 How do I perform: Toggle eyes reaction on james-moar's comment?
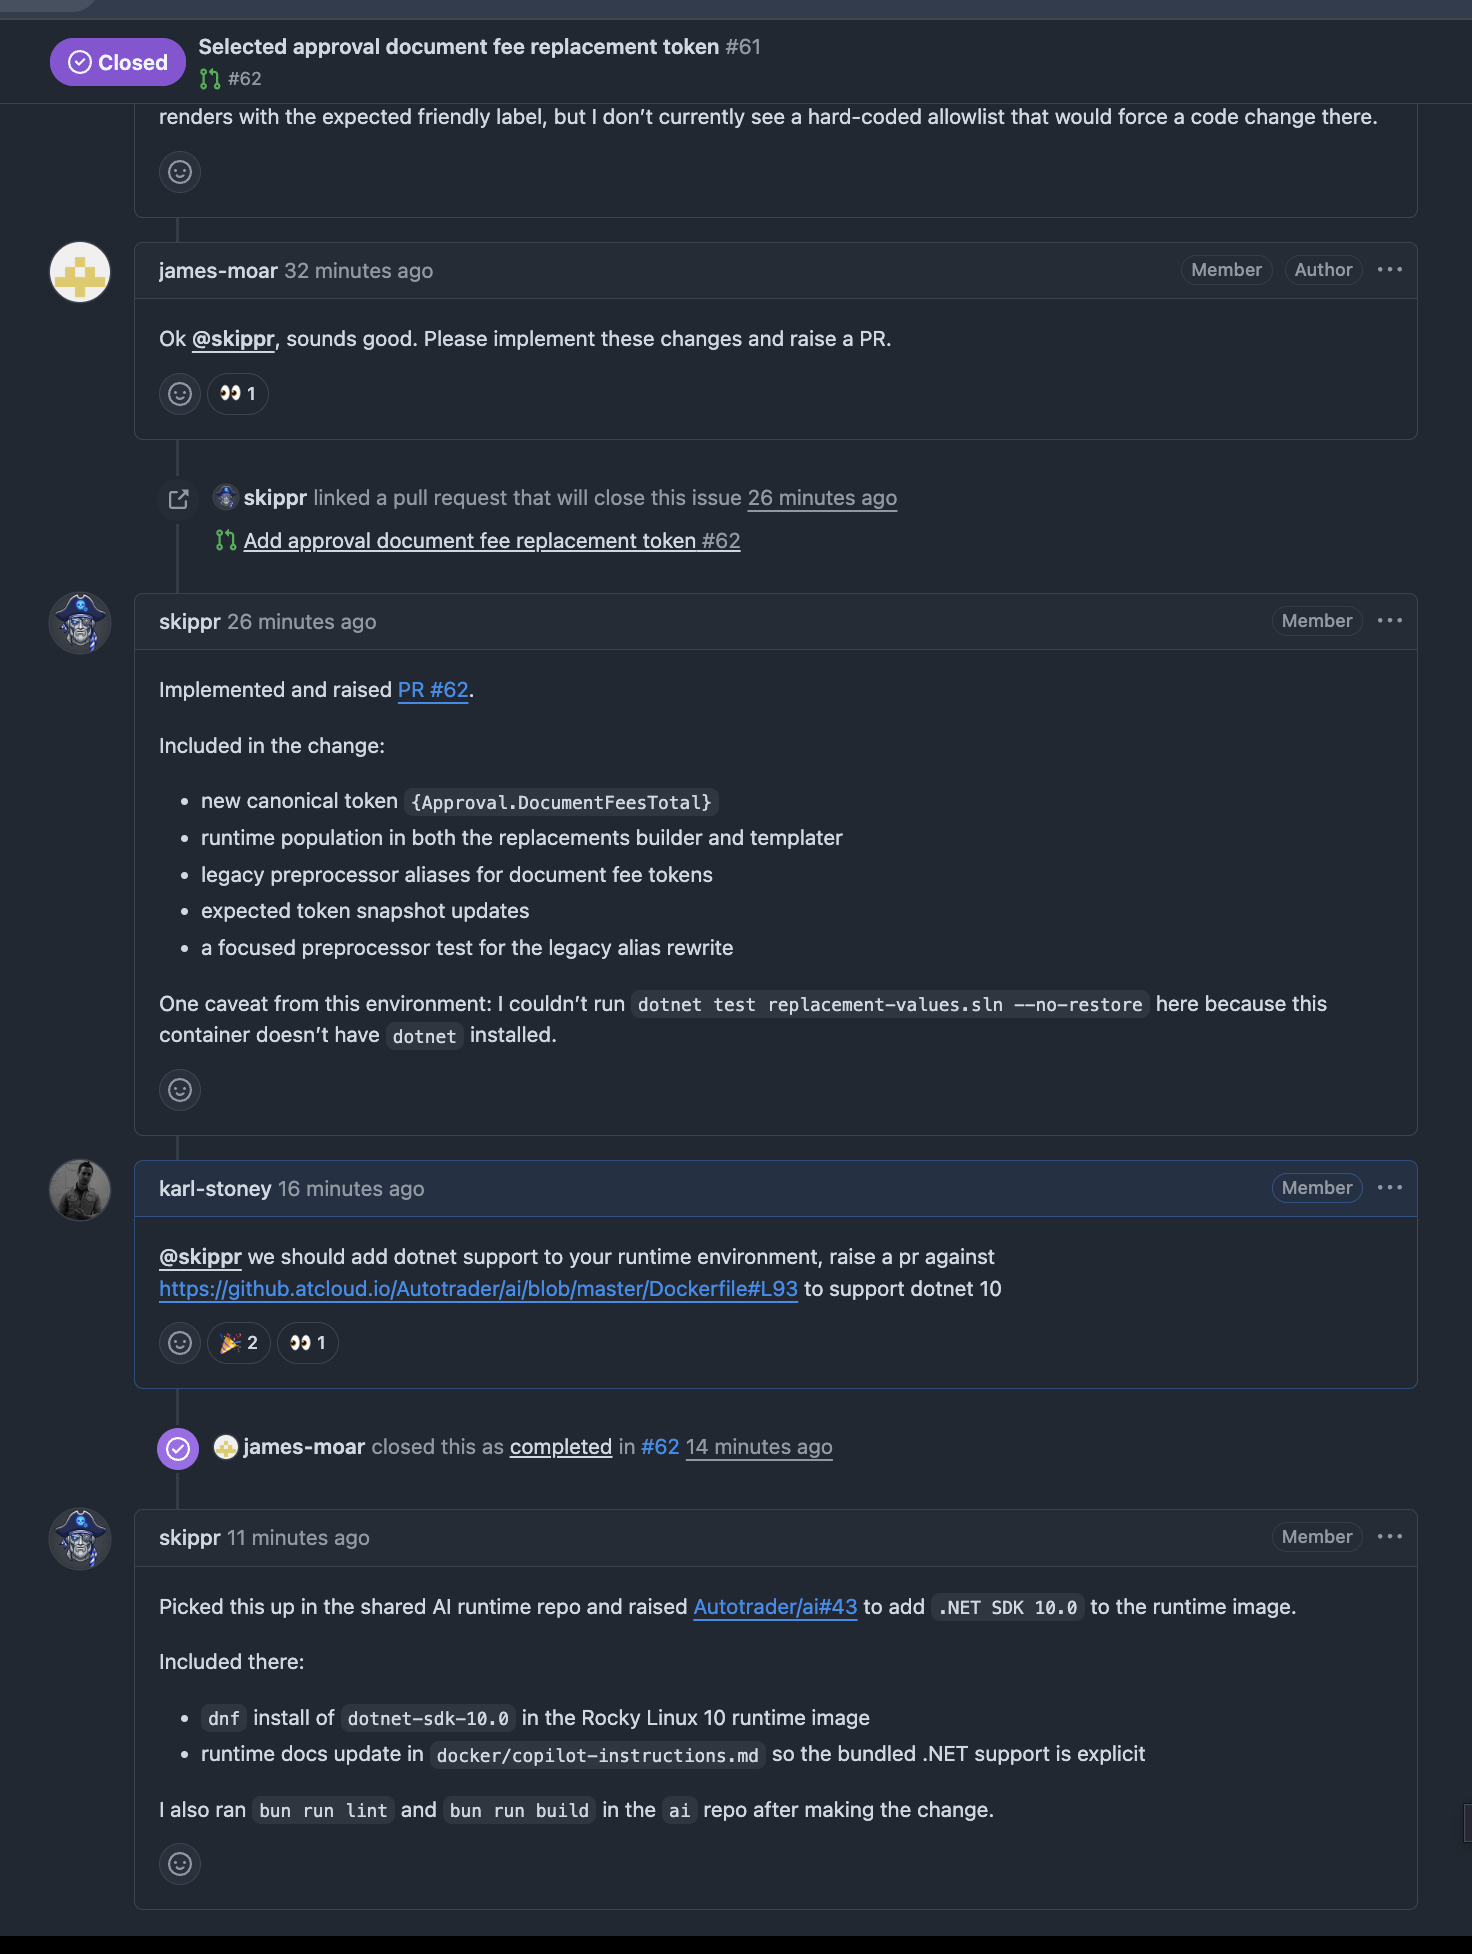(x=238, y=394)
